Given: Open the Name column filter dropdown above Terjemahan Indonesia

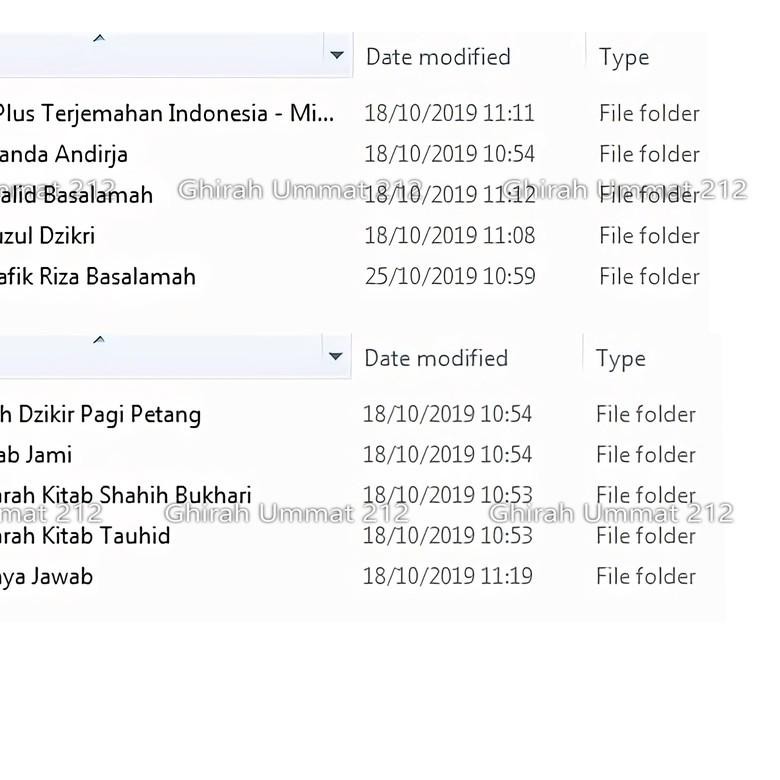Looking at the screenshot, I should [337, 56].
